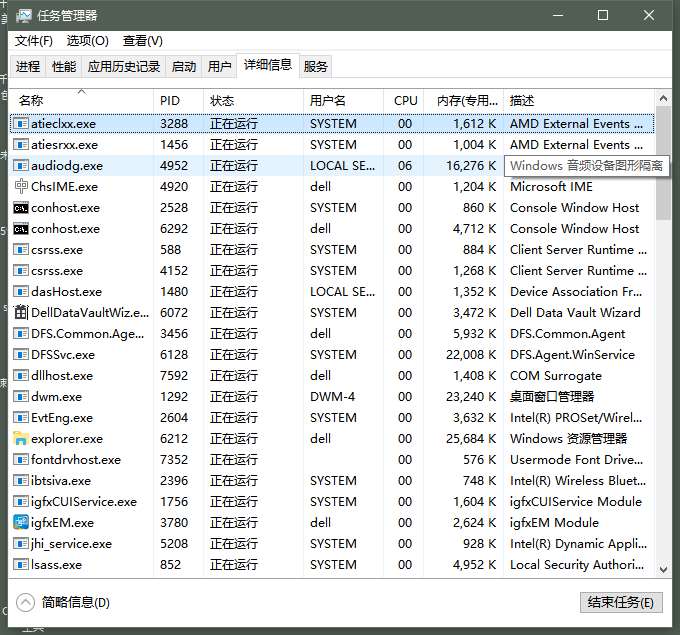Click the ChsIME.exe input method icon
680x635 pixels.
[20, 187]
